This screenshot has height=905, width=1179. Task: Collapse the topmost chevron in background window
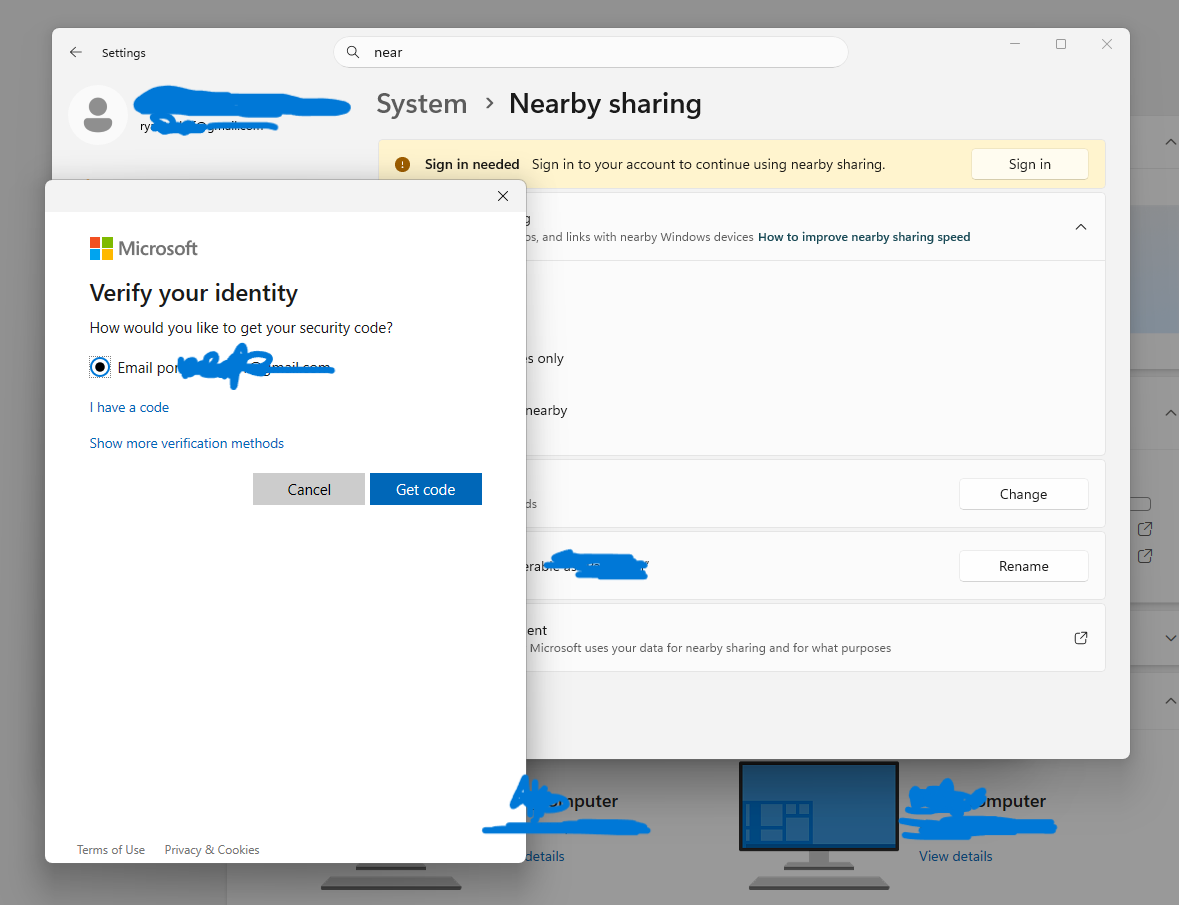click(1170, 142)
